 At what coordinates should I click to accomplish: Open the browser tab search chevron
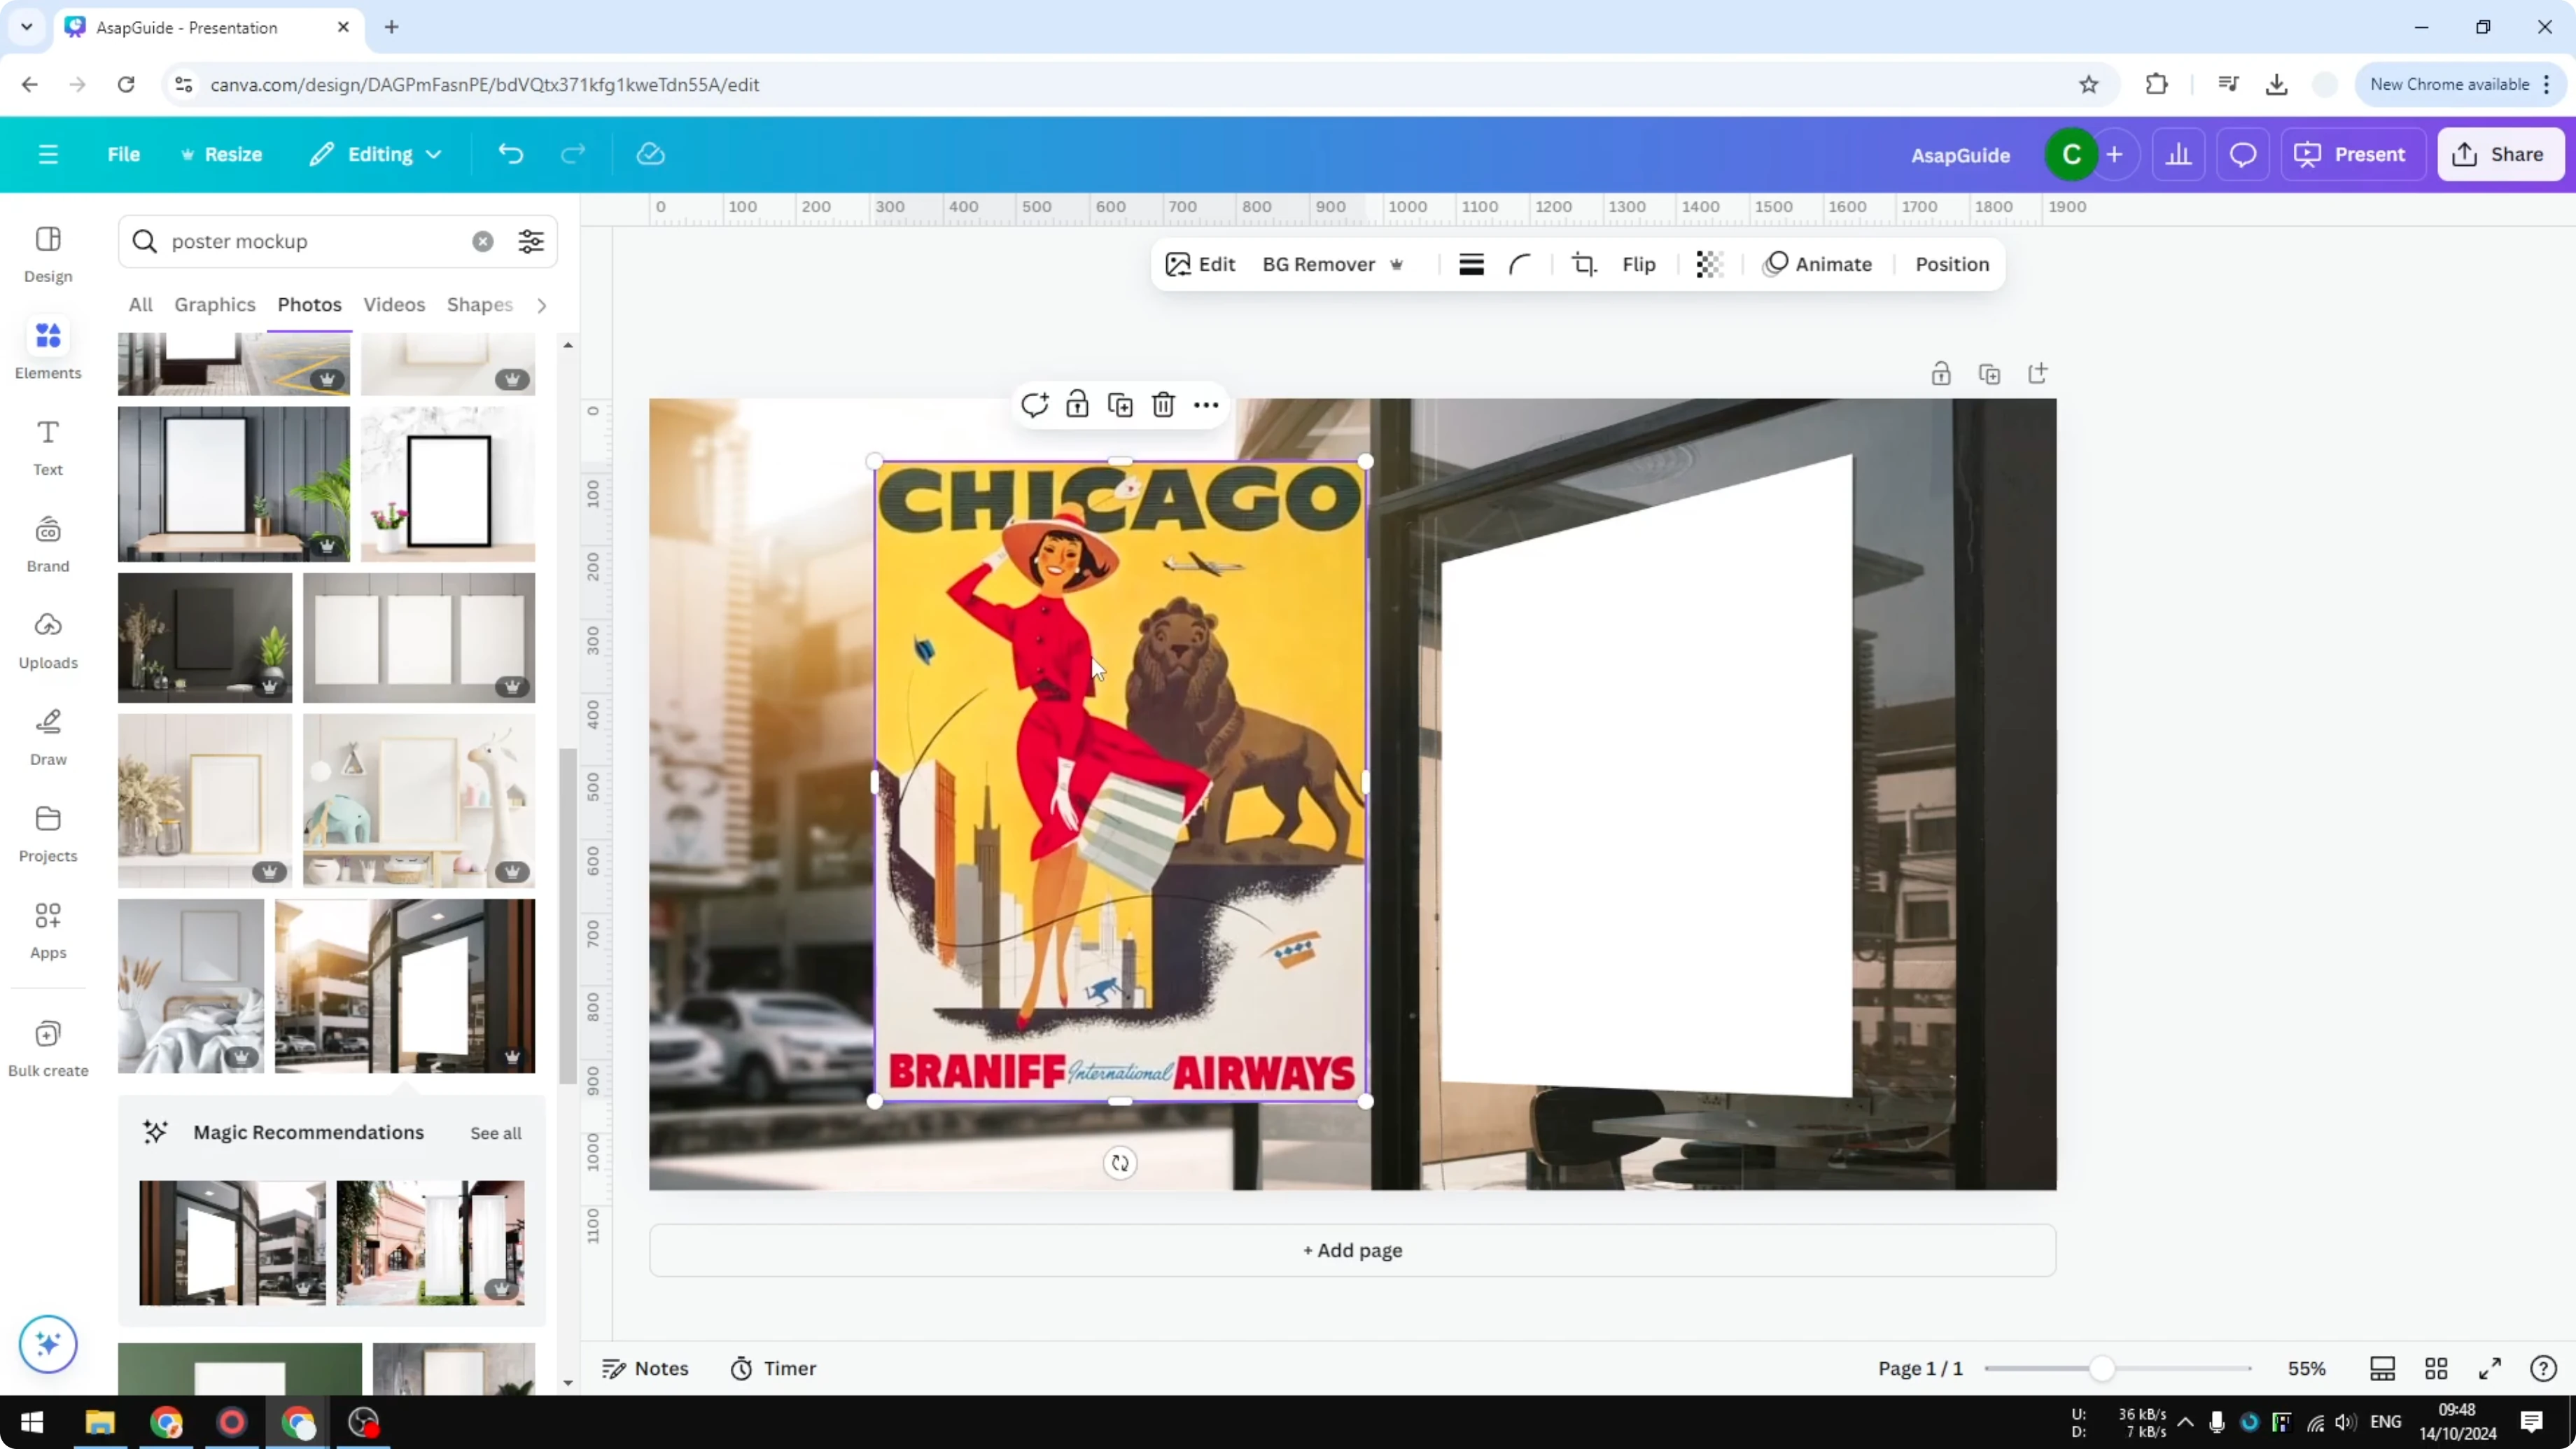26,27
